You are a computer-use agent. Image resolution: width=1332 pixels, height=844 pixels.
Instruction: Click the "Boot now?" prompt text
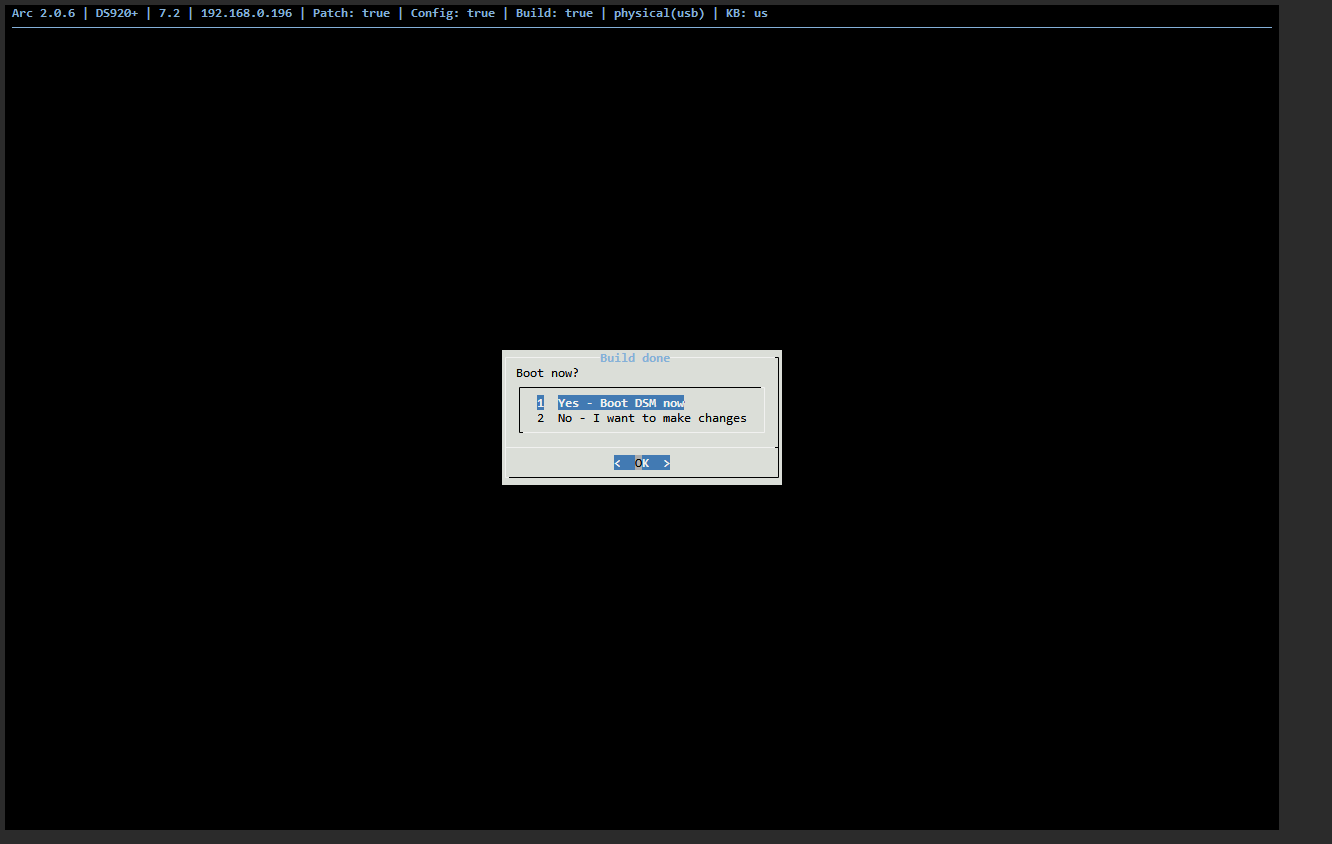click(x=547, y=373)
